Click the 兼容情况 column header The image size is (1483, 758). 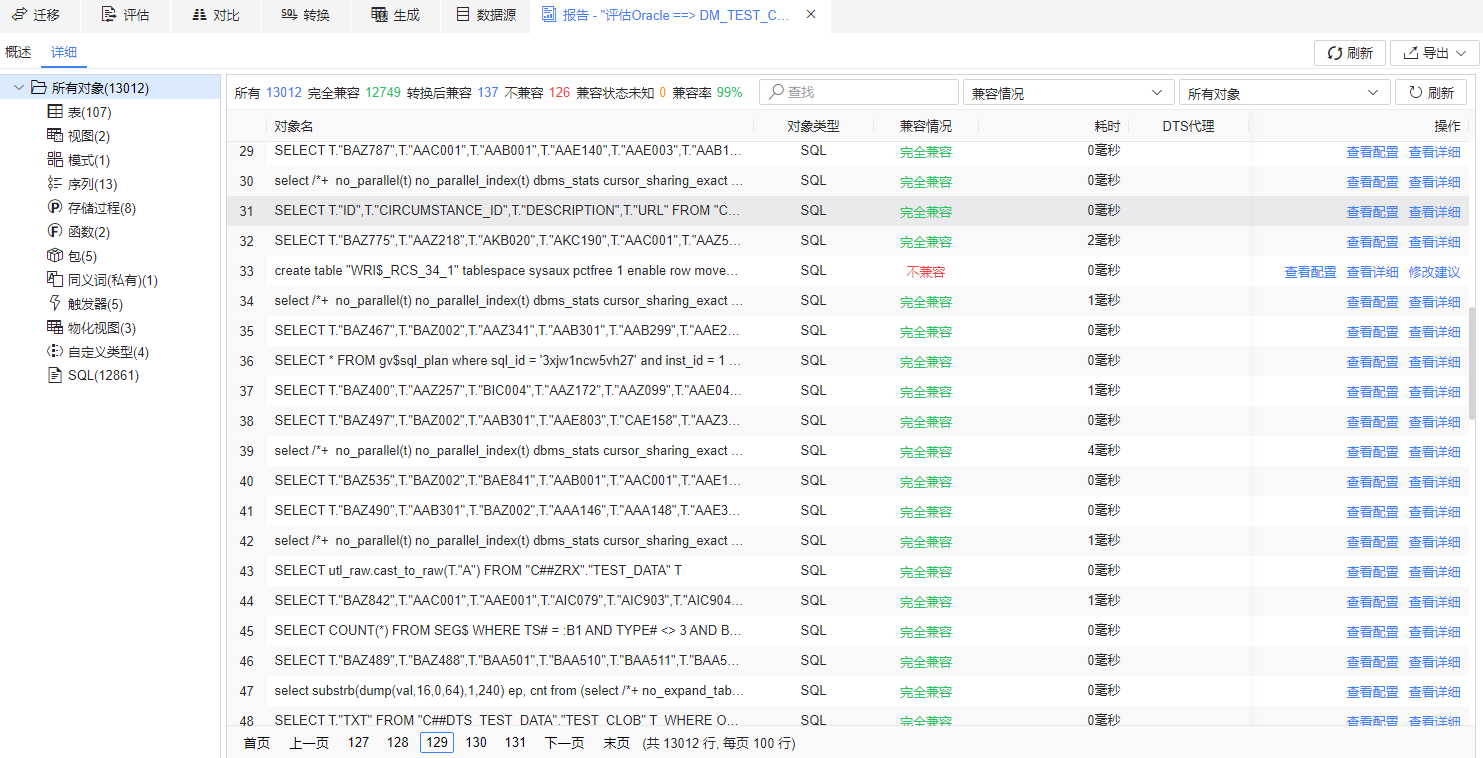point(926,126)
